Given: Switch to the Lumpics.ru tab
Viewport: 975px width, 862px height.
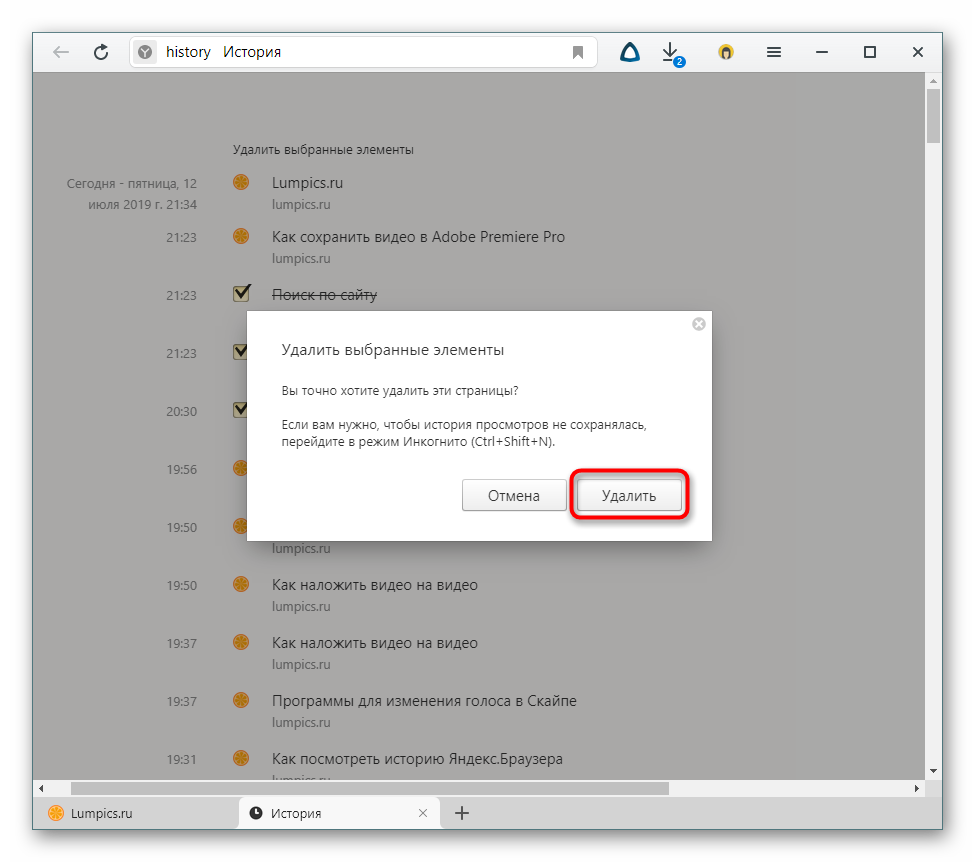Looking at the screenshot, I should pos(136,813).
